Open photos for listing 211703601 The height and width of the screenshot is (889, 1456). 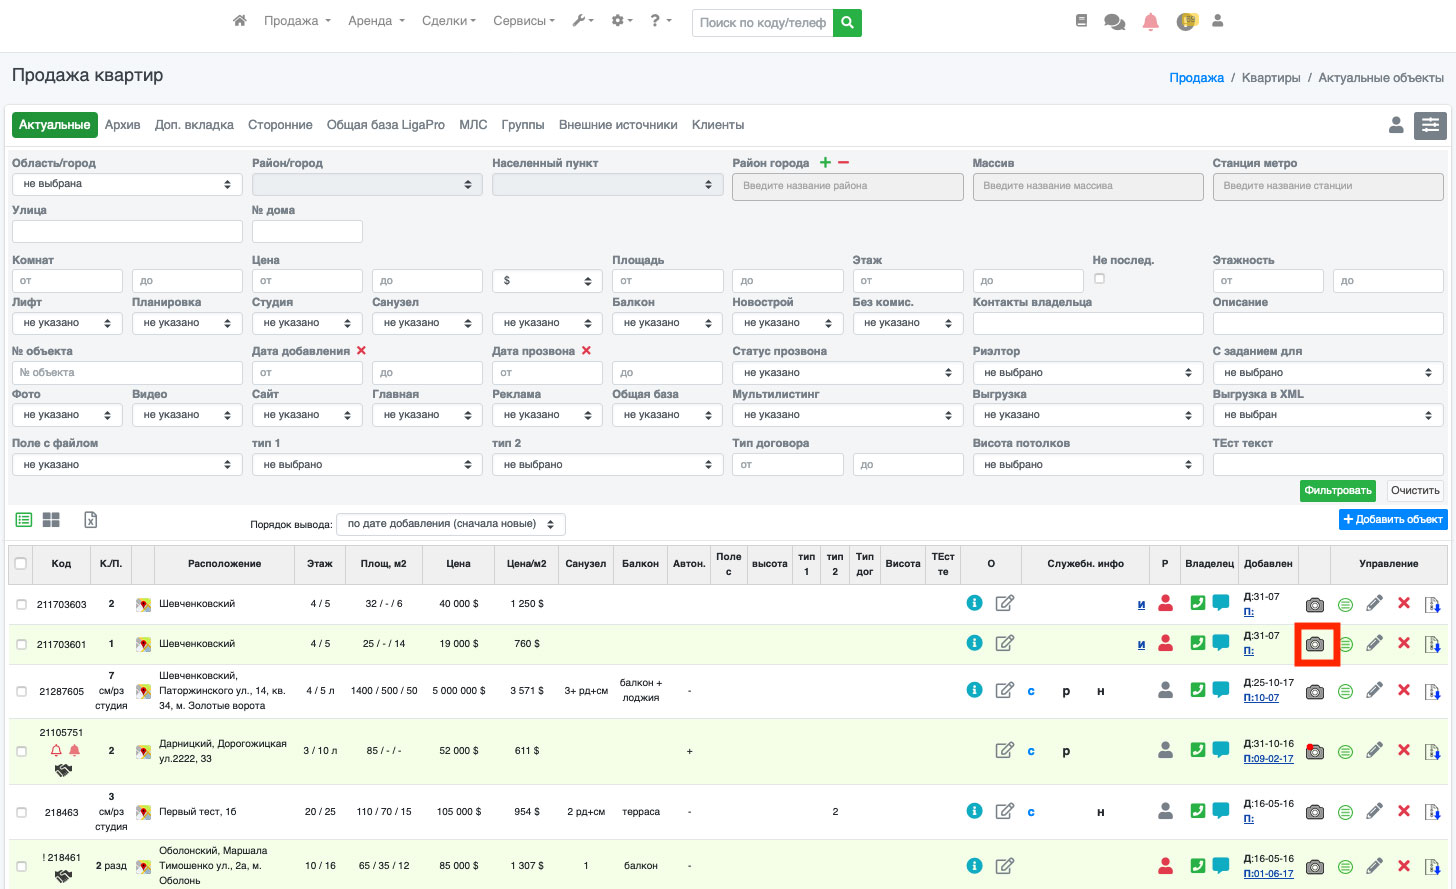click(x=1315, y=644)
